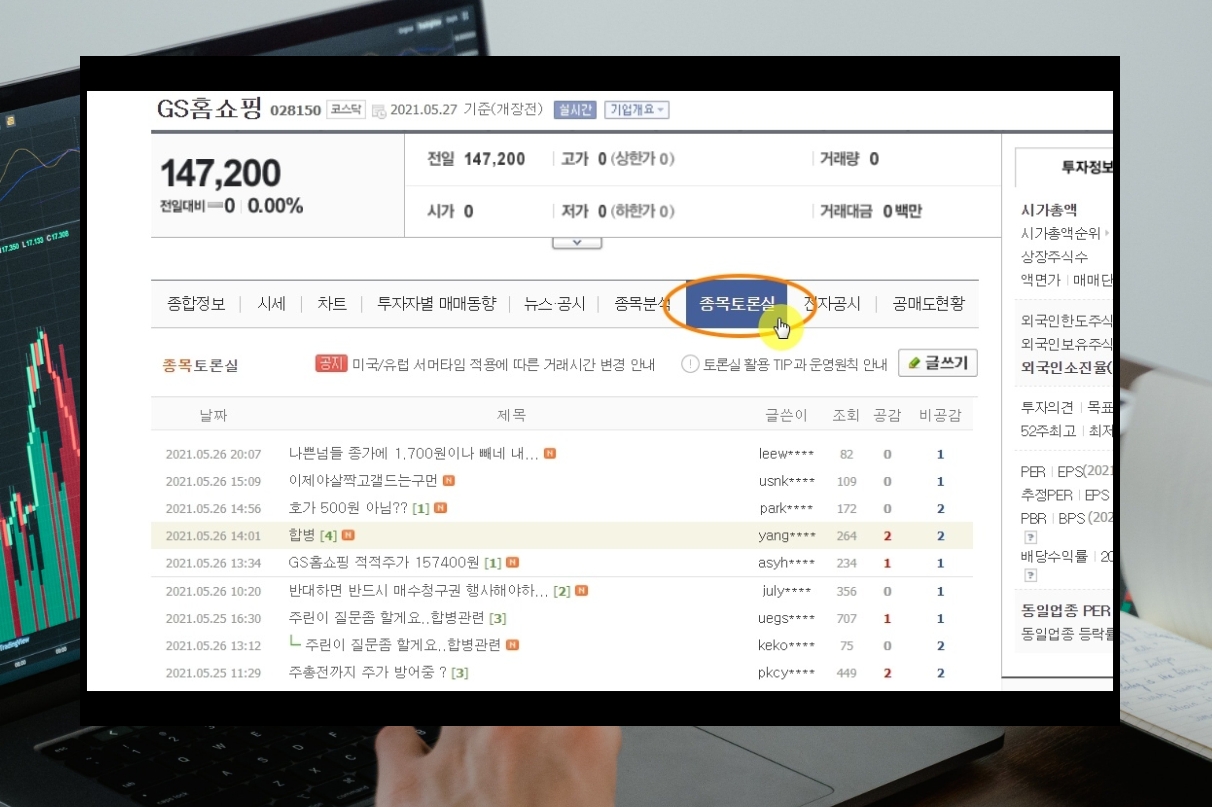Screen dimensions: 1212x807
Task: Click the exclamation info icon before 토론실 활용 TIP
Action: (x=690, y=364)
